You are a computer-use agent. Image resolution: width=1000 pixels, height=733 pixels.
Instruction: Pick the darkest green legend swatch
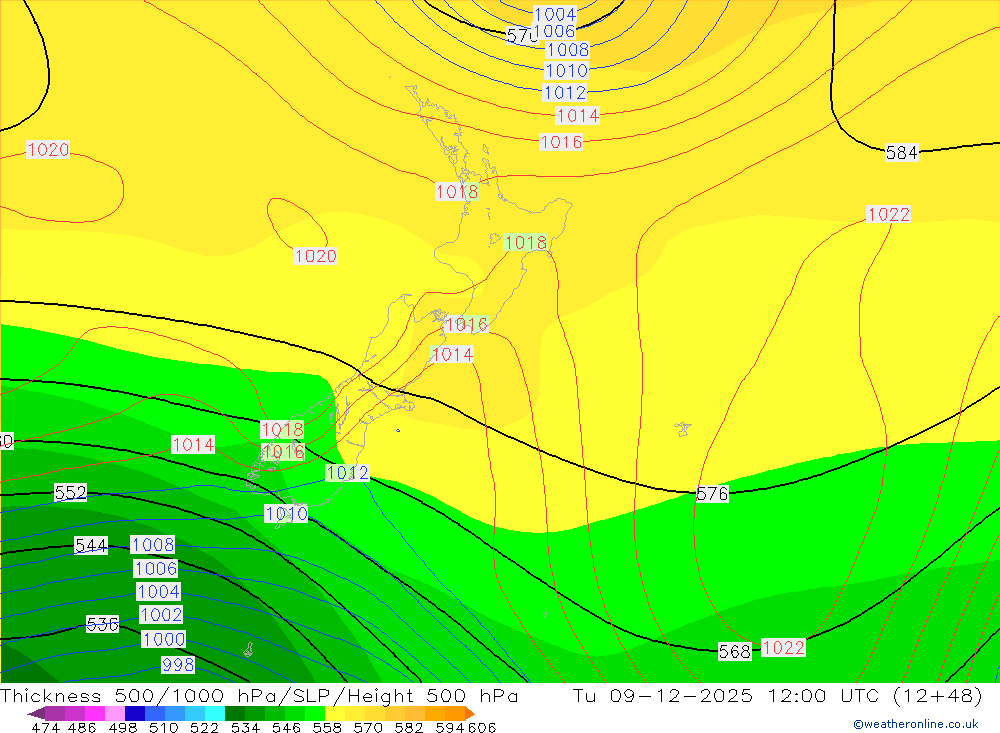(235, 713)
